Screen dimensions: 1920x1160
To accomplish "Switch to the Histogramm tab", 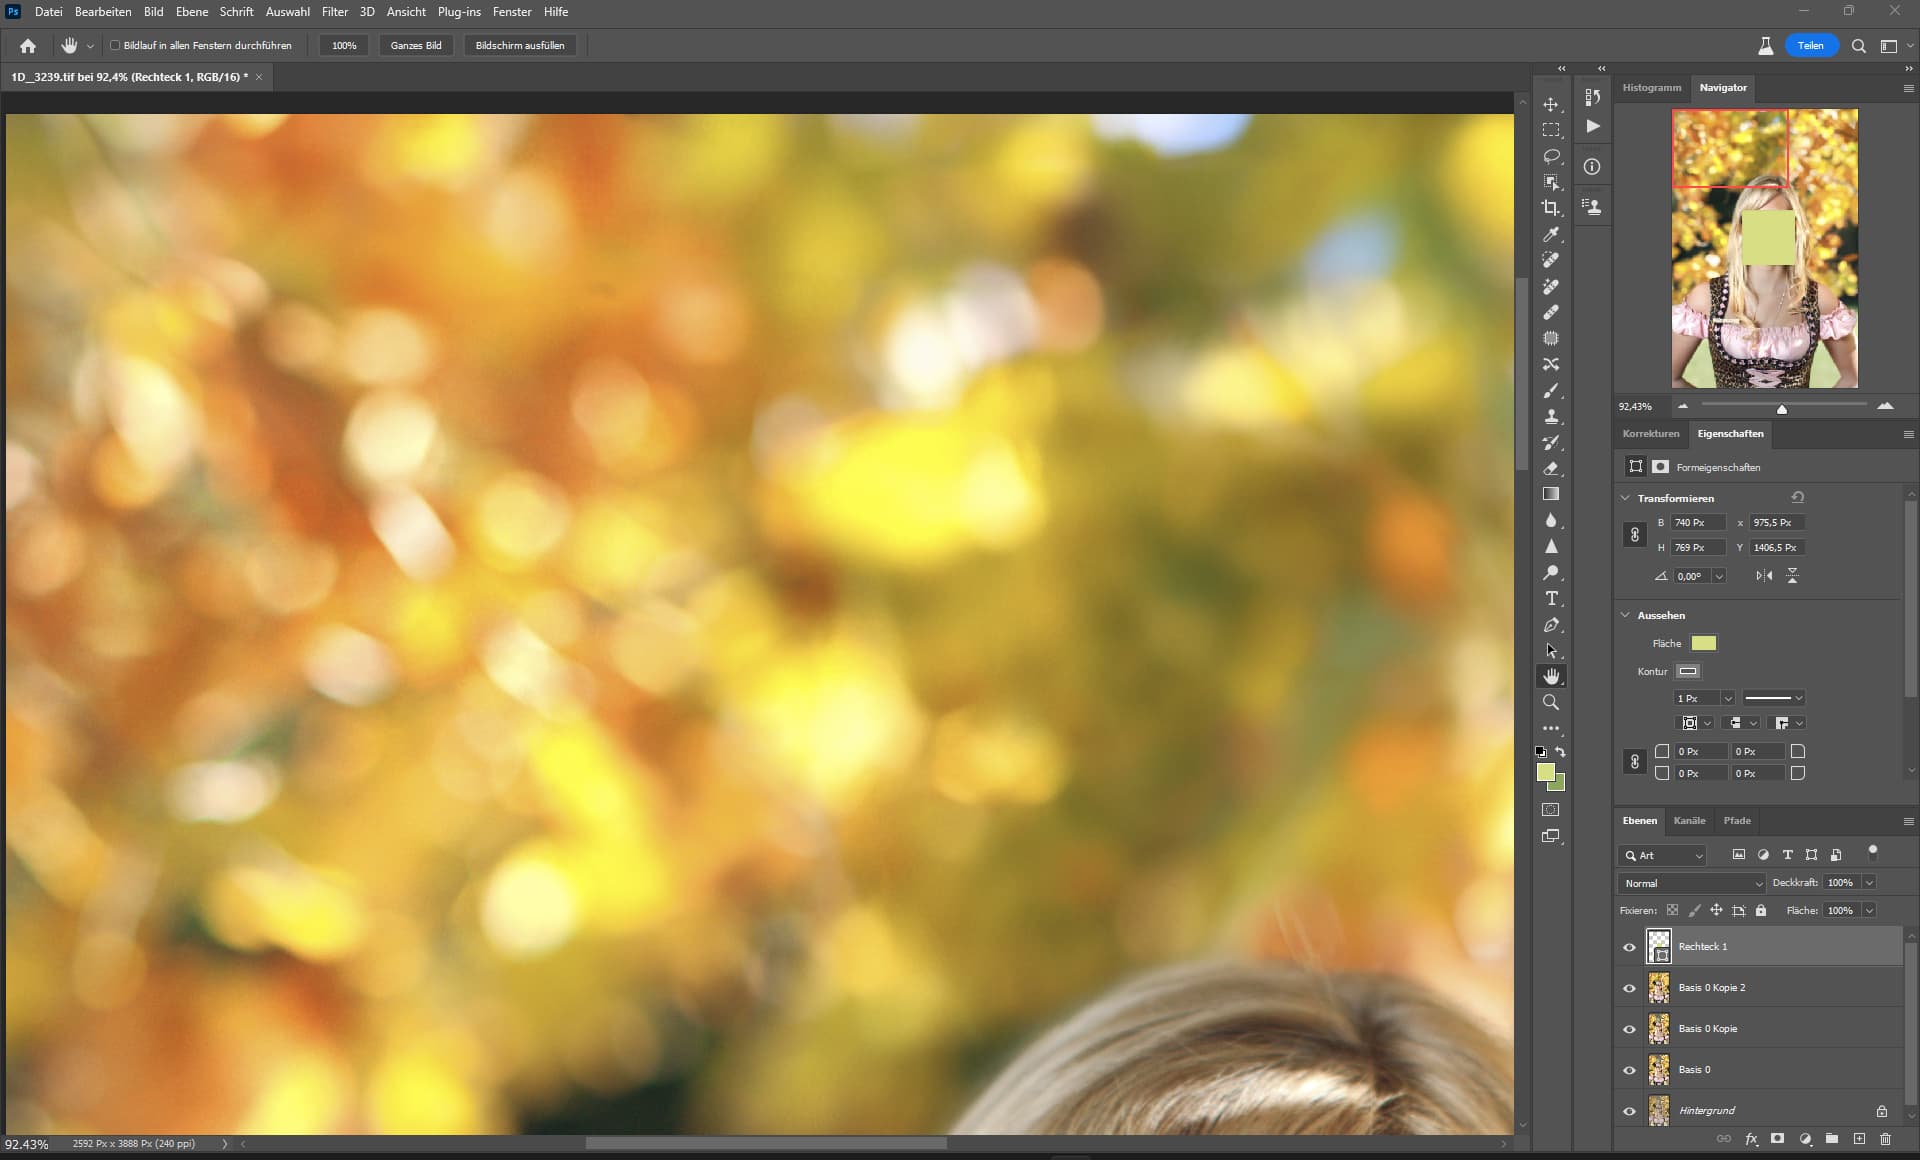I will [x=1652, y=88].
